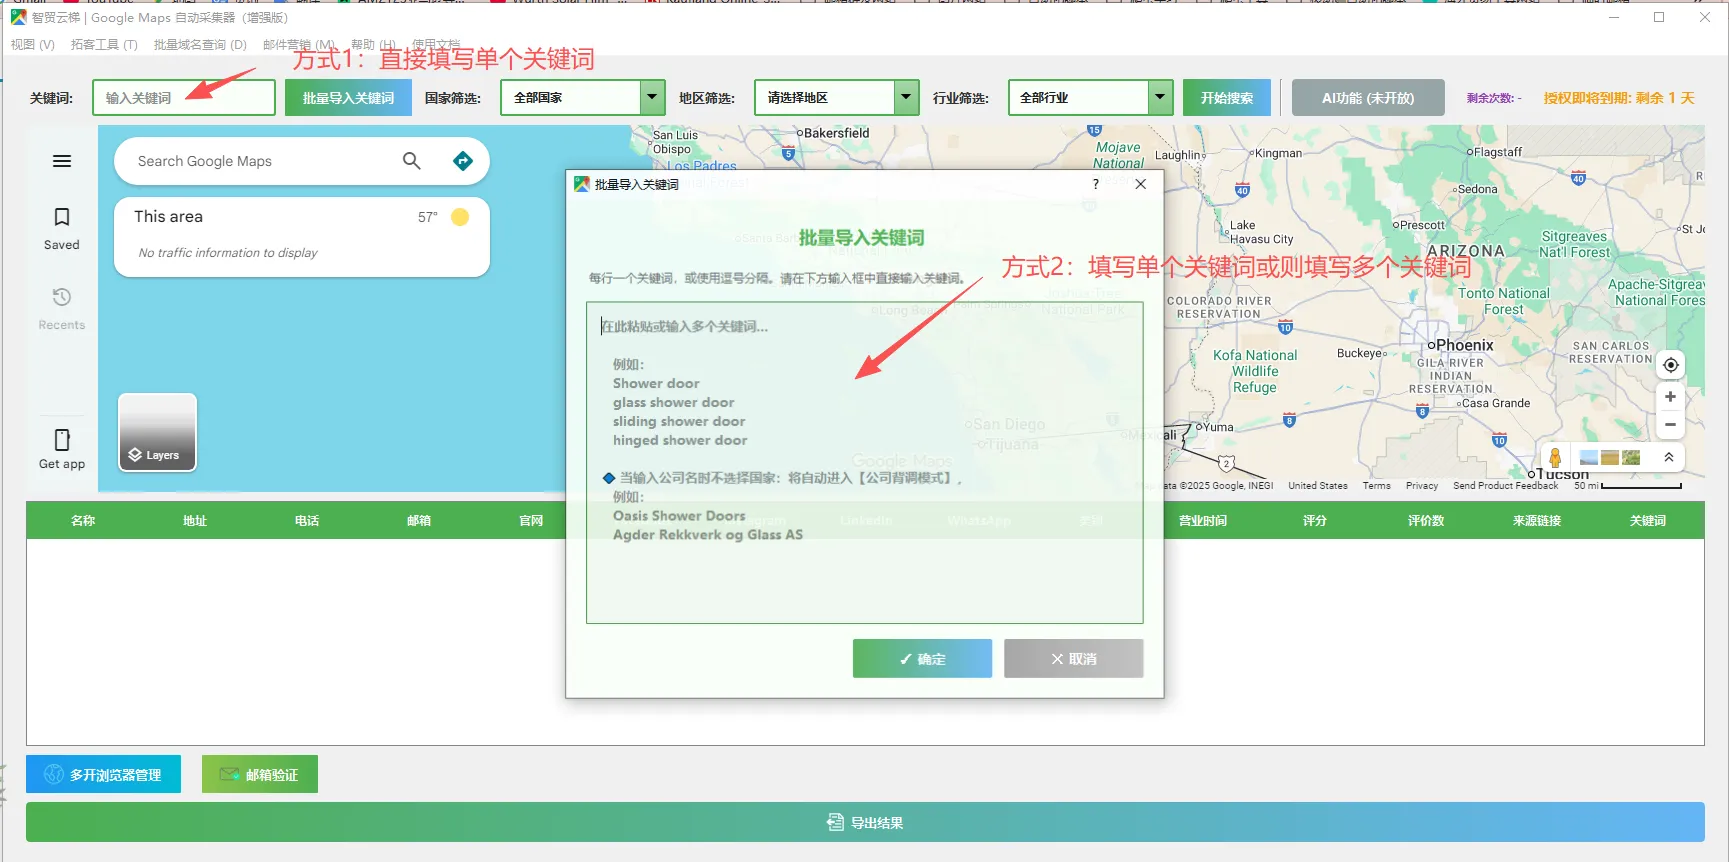Click the 官网 column header

[x=531, y=521]
